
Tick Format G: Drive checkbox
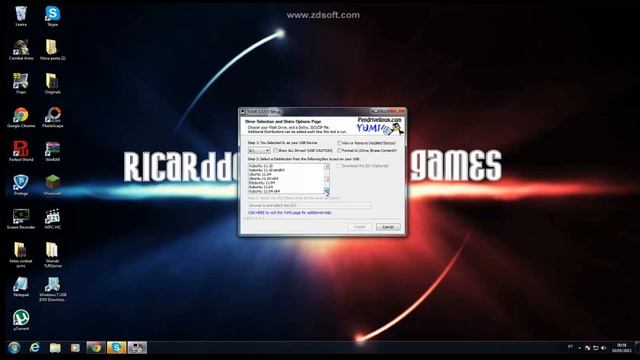(340, 151)
